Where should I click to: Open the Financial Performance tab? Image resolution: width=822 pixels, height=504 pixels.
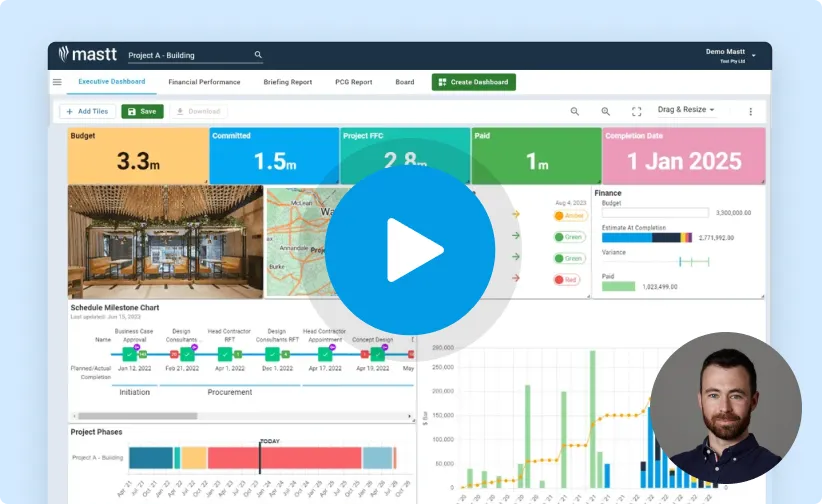[x=204, y=82]
